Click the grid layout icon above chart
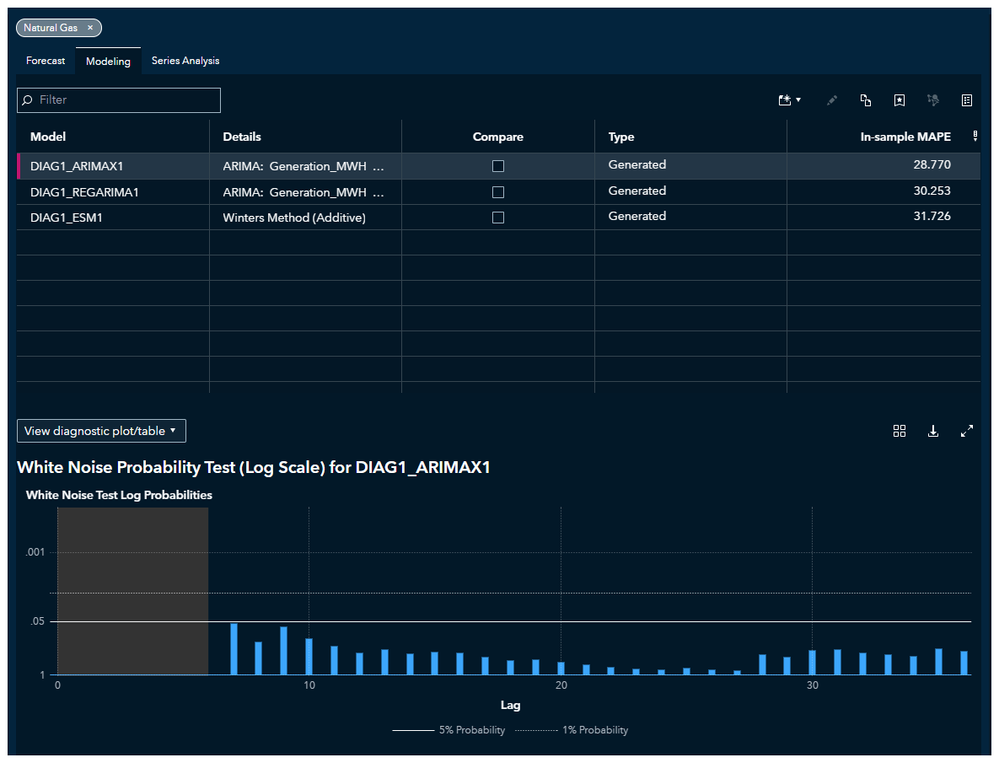The height and width of the screenshot is (763, 999). tap(899, 431)
